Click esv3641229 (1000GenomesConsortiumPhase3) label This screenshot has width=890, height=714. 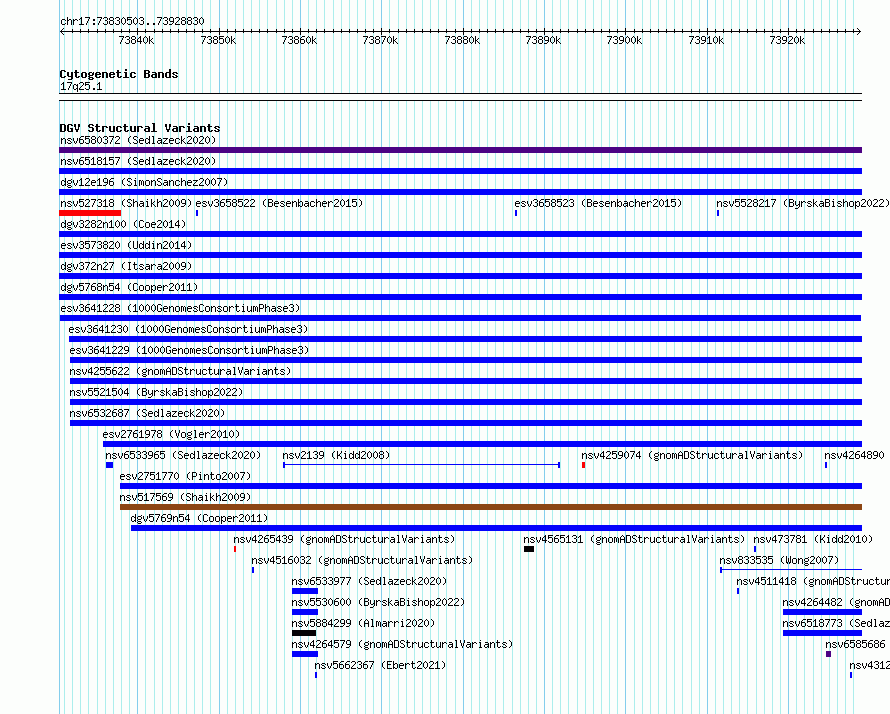pyautogui.click(x=189, y=350)
